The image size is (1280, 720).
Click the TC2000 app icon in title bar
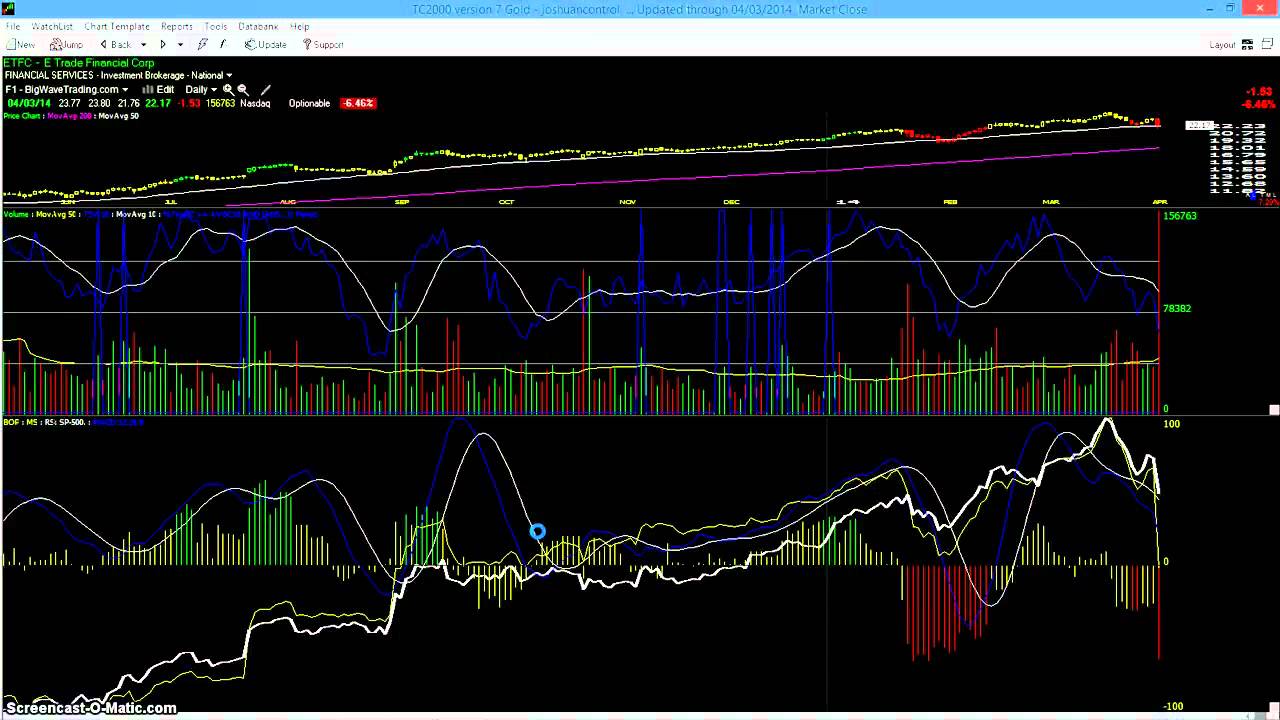click(x=9, y=9)
